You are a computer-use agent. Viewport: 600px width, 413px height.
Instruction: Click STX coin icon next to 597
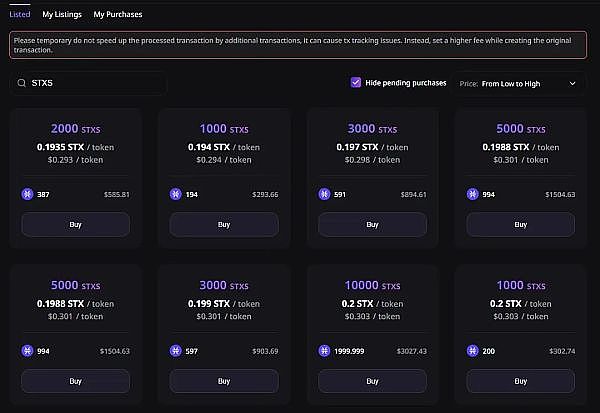(176, 351)
